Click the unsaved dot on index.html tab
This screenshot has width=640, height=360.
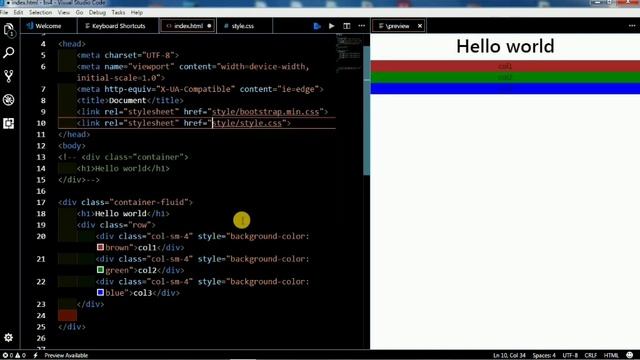tap(209, 26)
